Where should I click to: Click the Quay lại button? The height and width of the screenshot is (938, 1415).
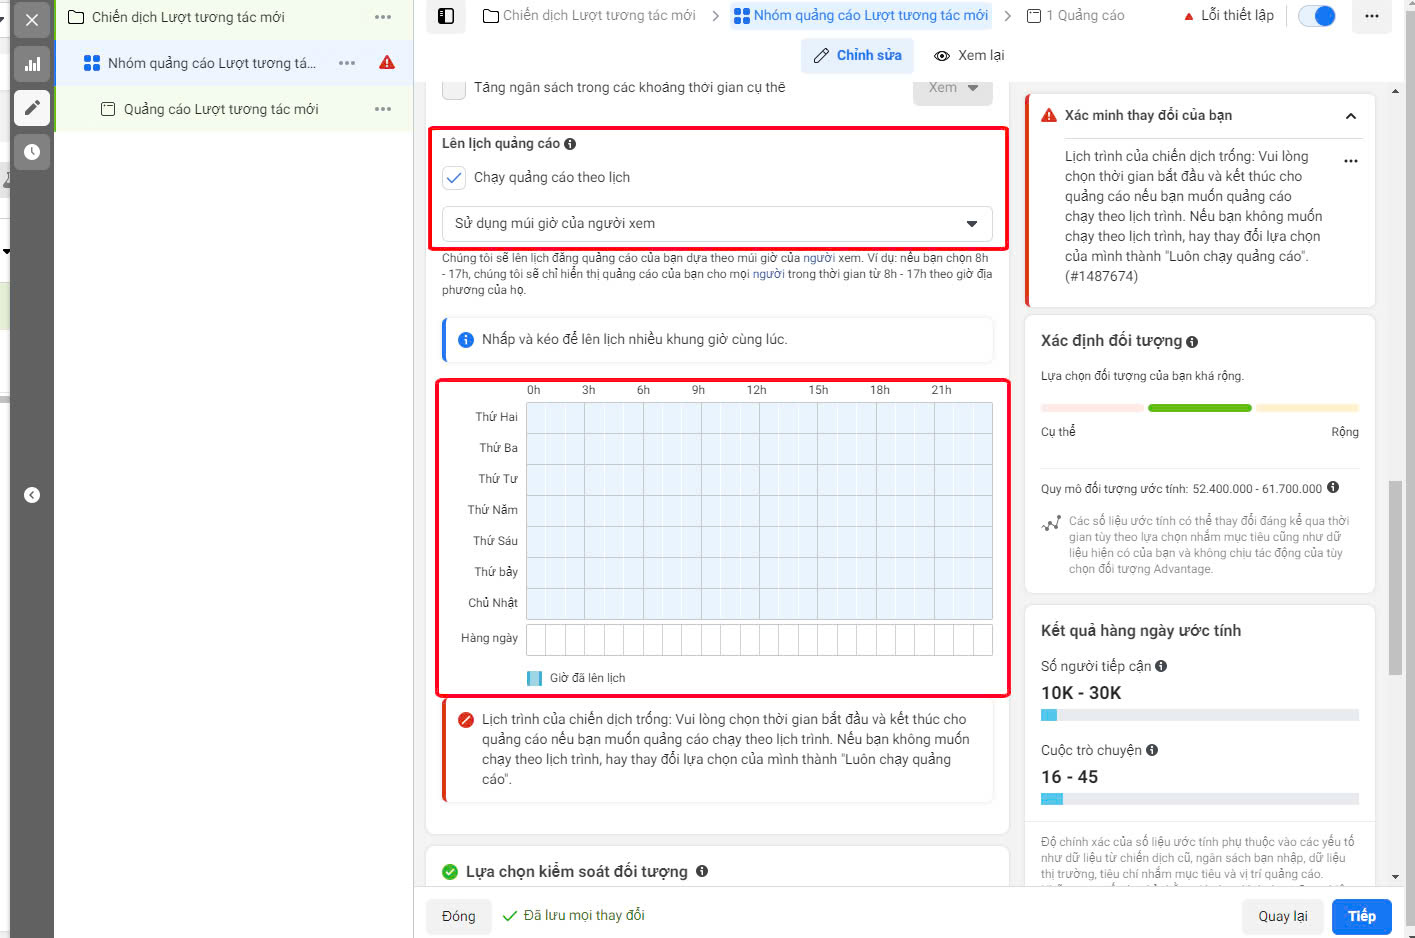(1283, 916)
